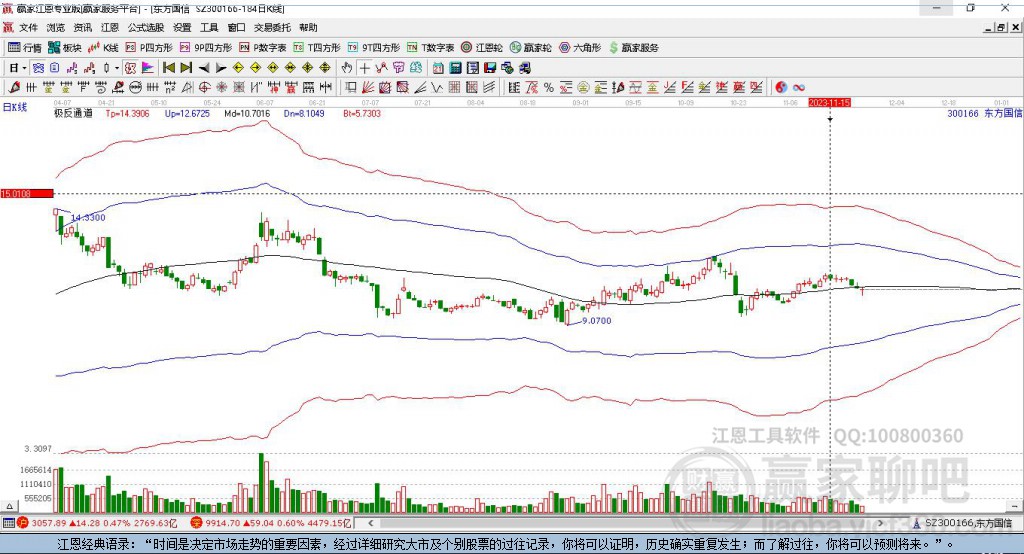Click the black left arrow scroll icon
Viewport: 1024px width, 554px height.
click(x=203, y=68)
